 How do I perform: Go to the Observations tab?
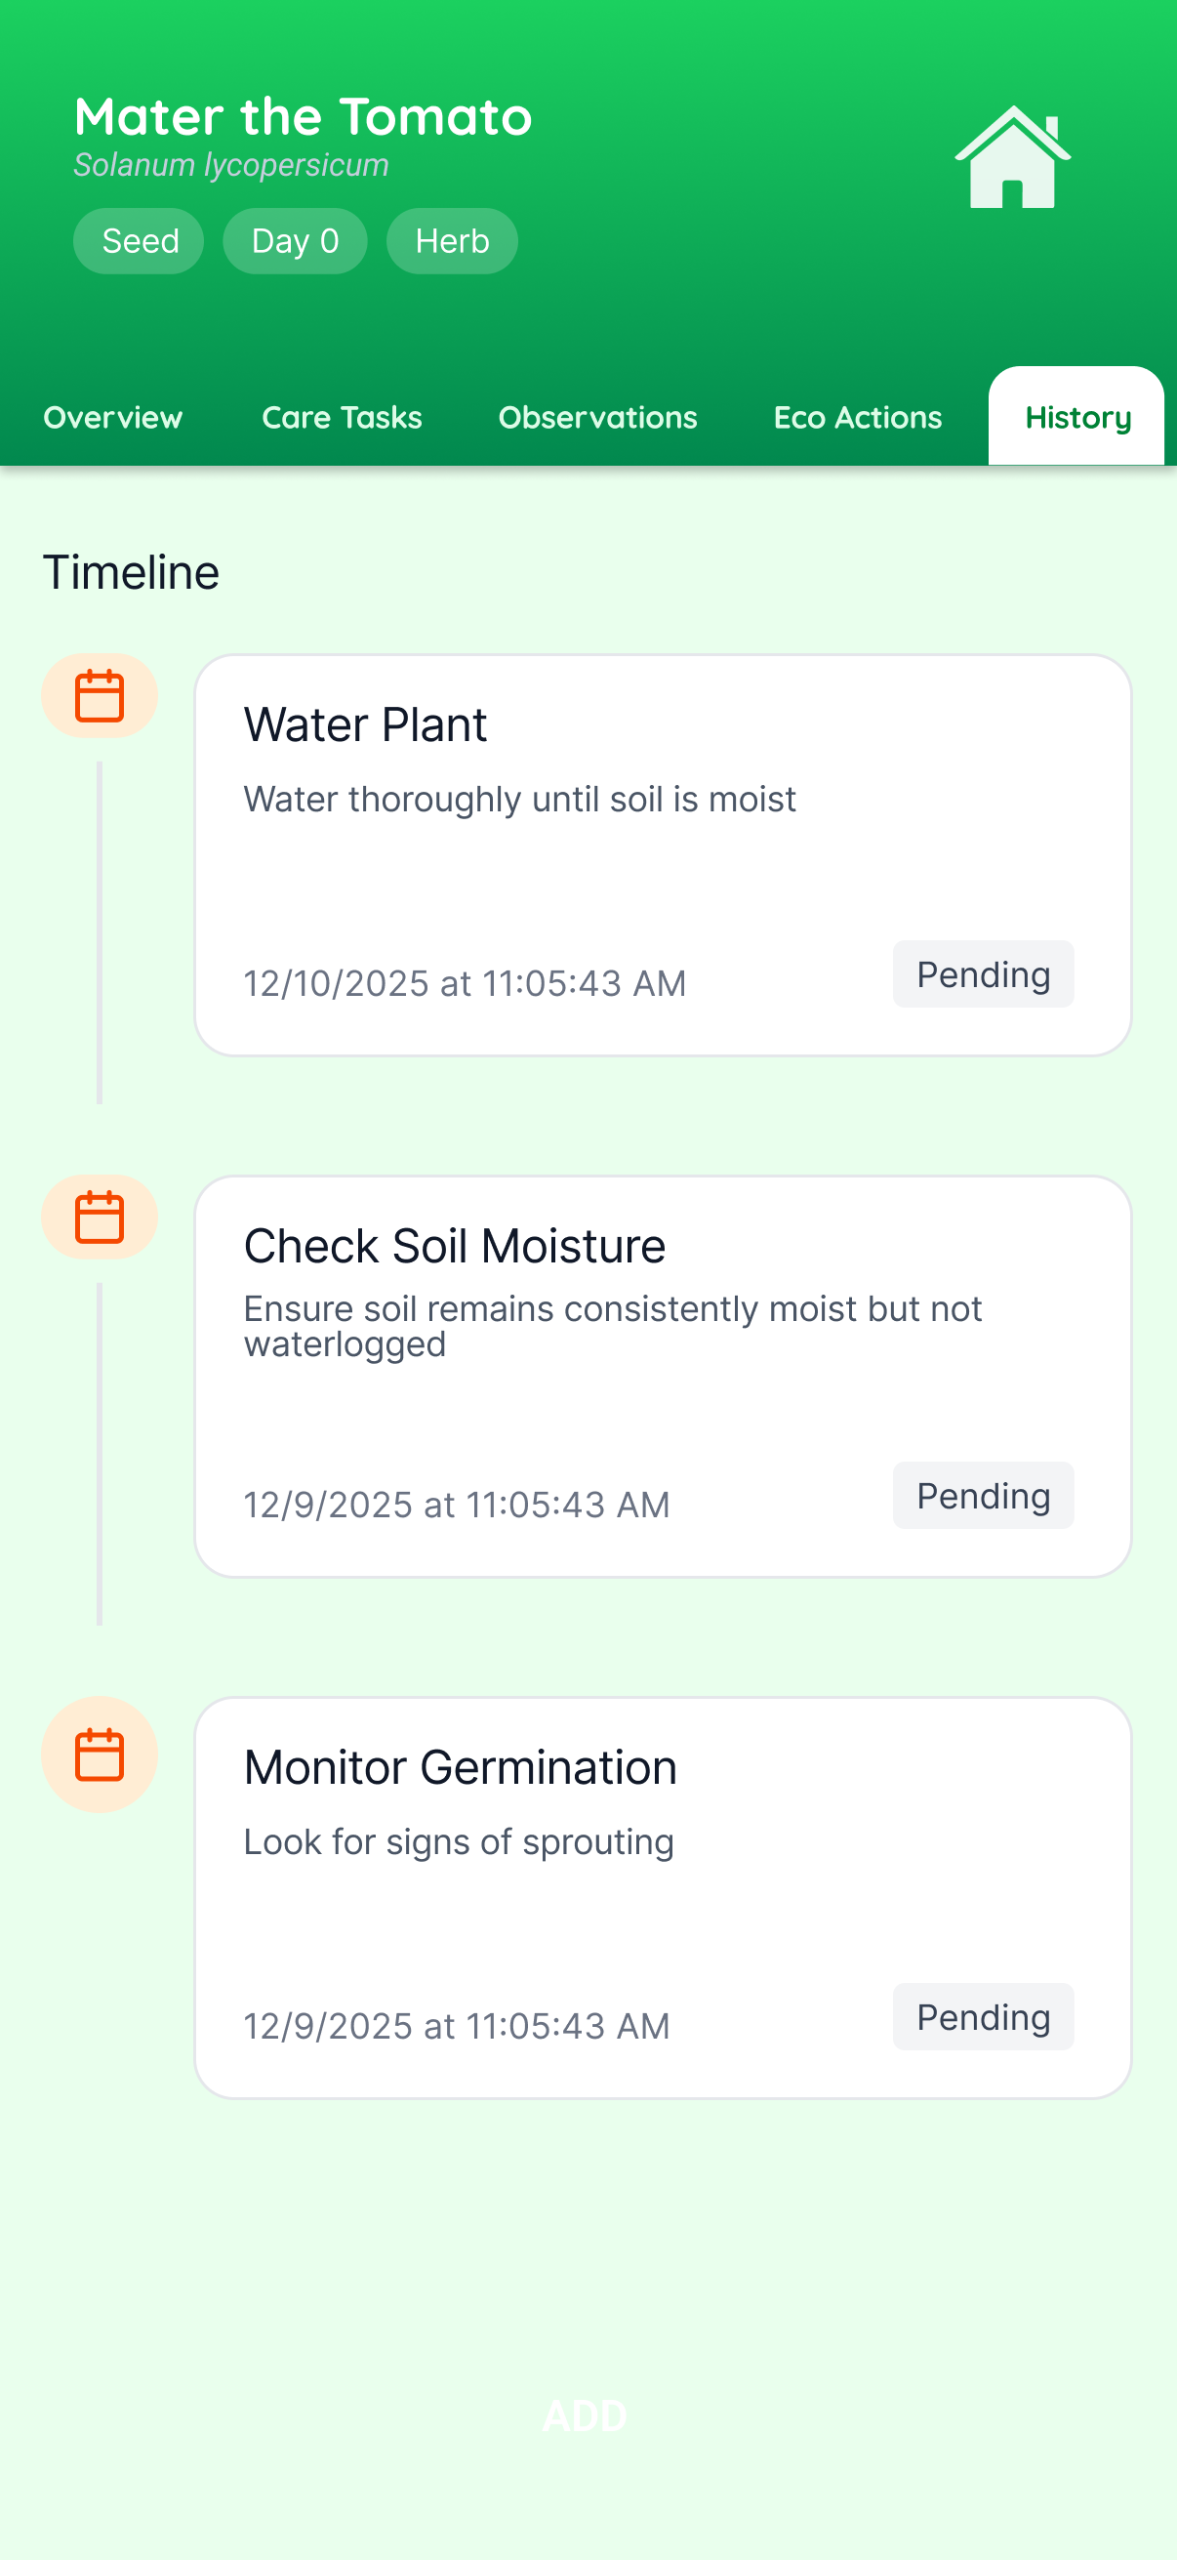(598, 417)
